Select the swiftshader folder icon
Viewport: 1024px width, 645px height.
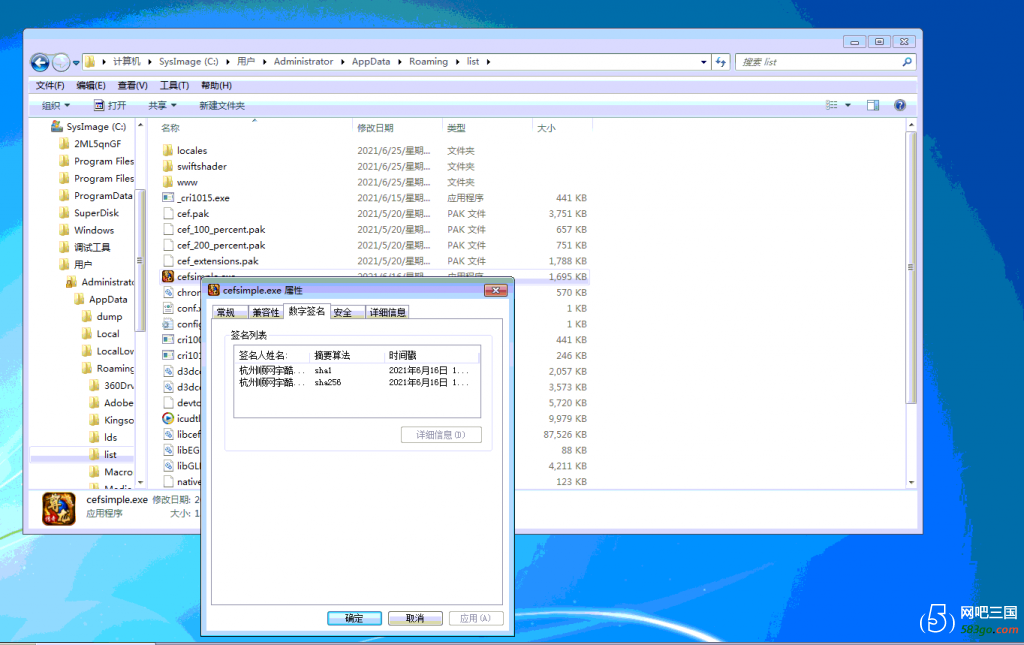point(168,166)
